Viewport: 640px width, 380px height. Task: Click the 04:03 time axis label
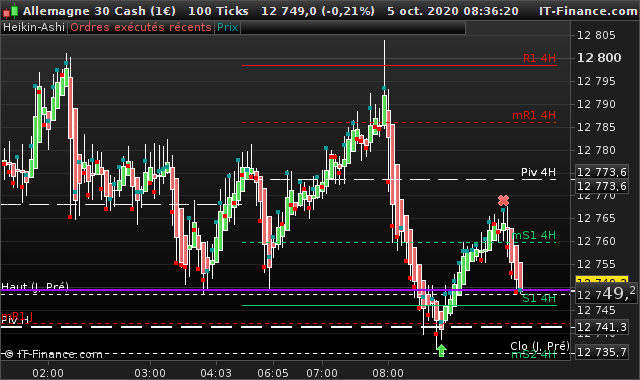[x=216, y=373]
